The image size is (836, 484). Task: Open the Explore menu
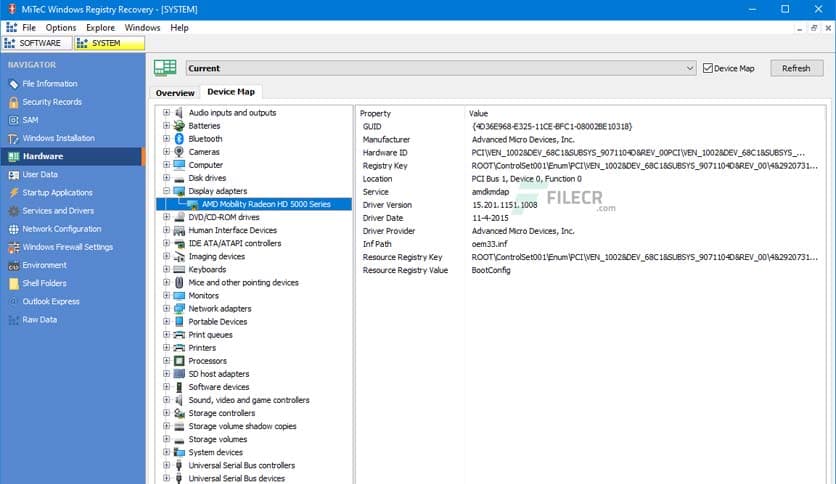(100, 28)
